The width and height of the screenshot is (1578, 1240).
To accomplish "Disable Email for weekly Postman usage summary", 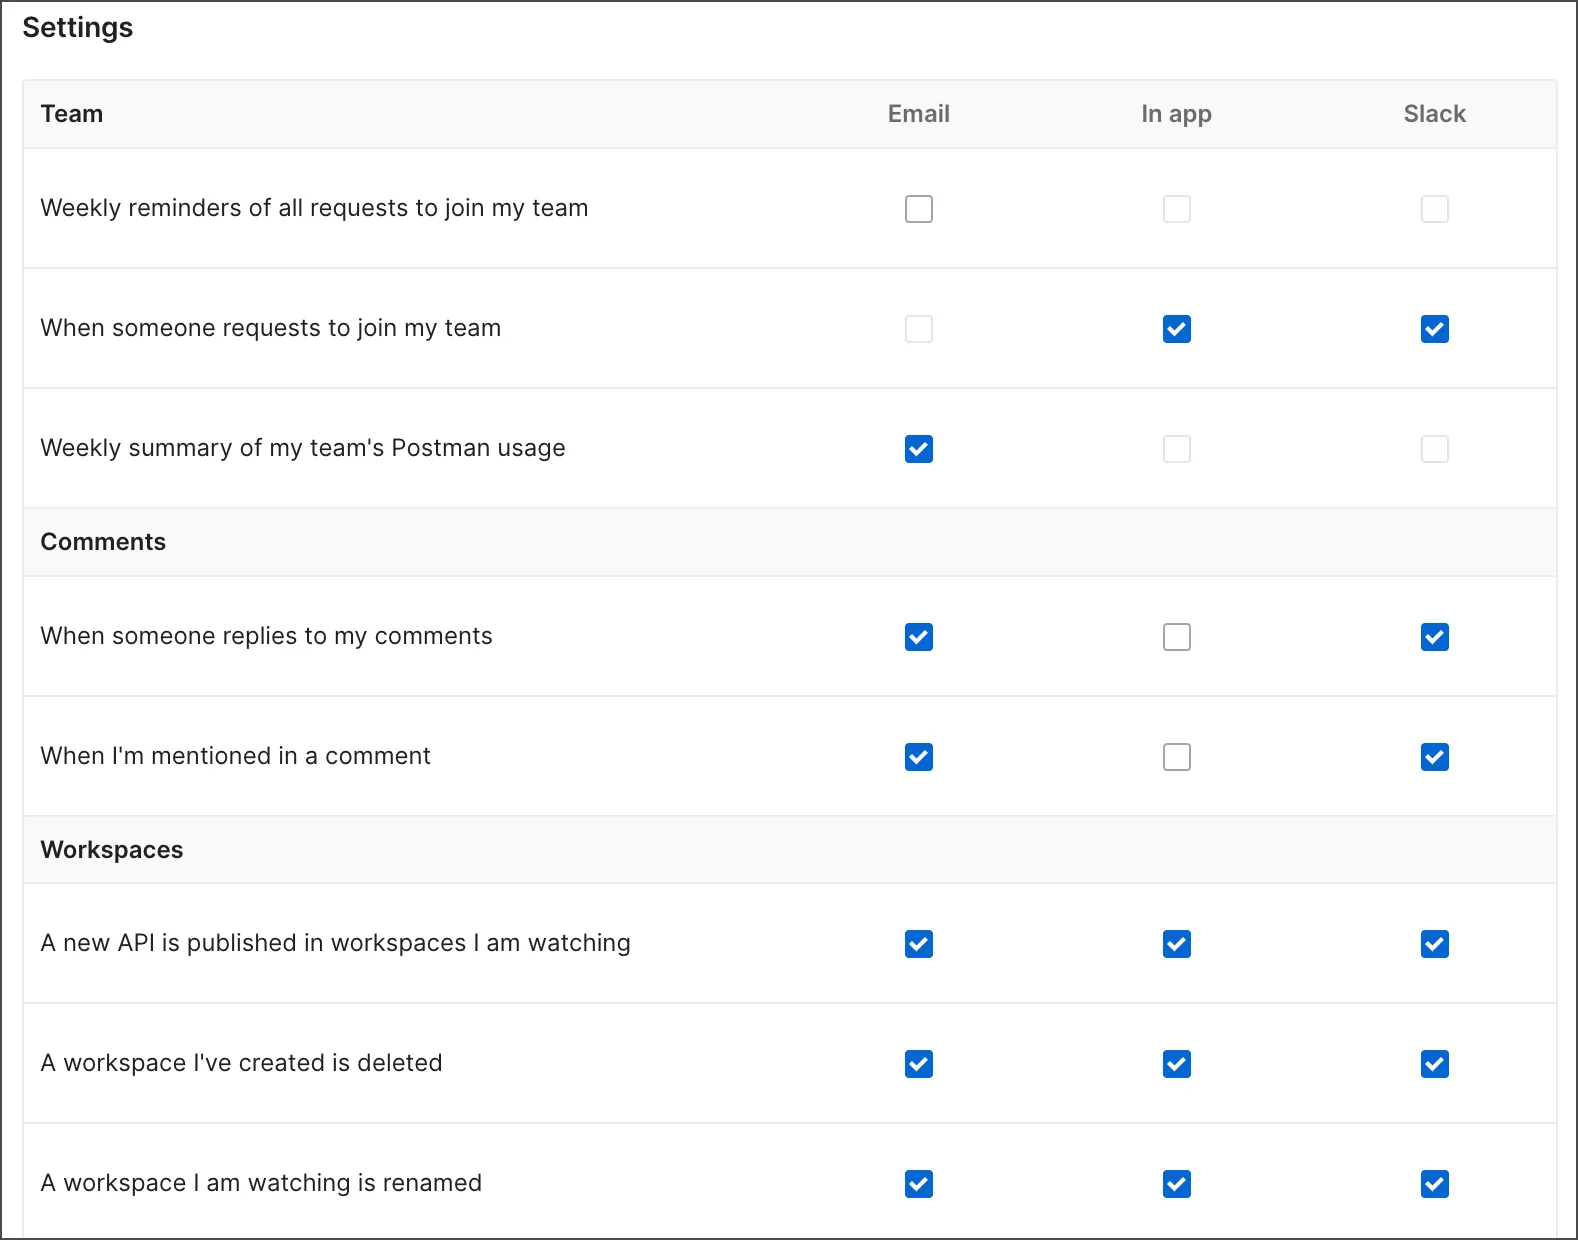I will [x=918, y=449].
